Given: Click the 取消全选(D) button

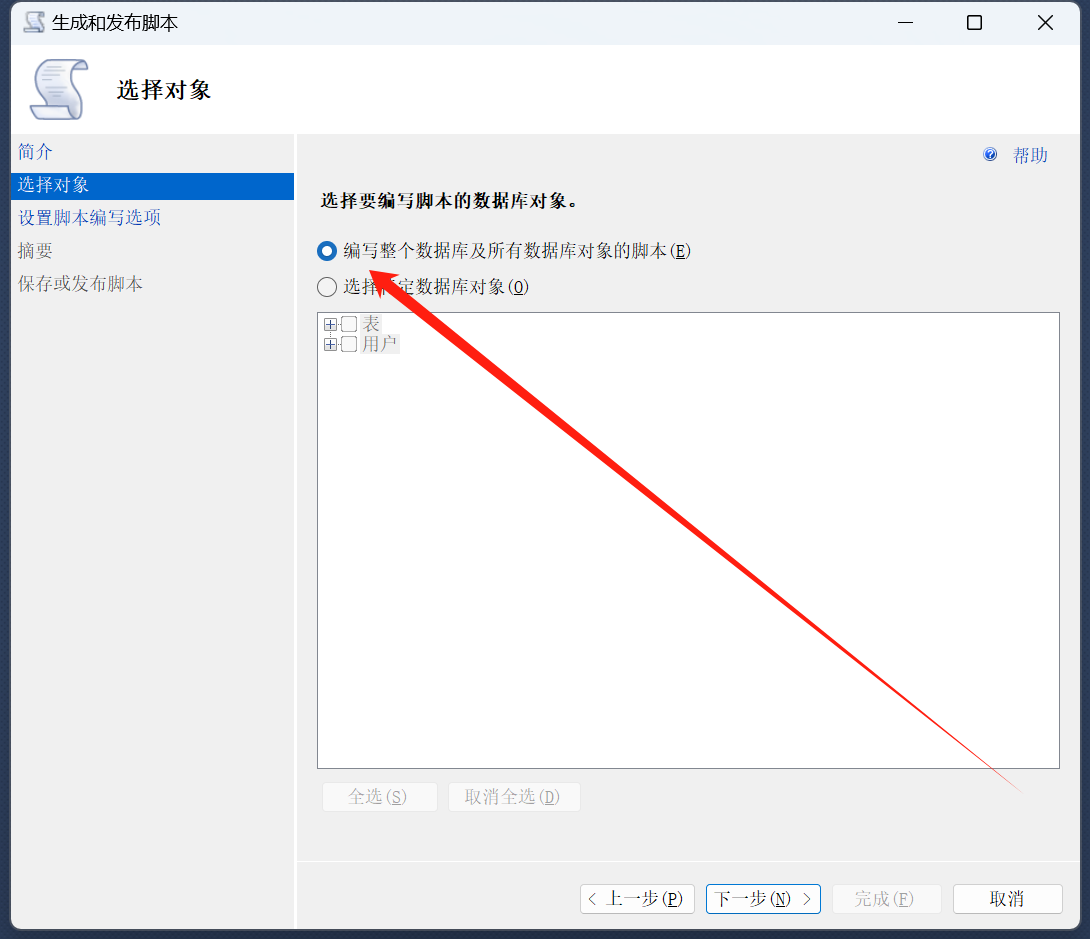Looking at the screenshot, I should [x=514, y=797].
